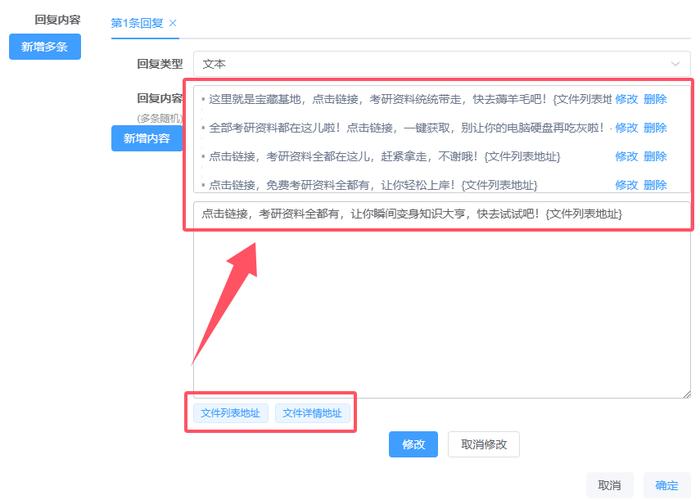Click the 确定 button at bottom
700x500 pixels.
tap(667, 485)
